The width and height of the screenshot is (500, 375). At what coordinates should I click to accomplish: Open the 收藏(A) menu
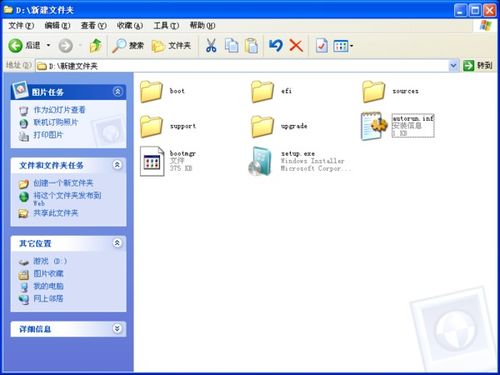pyautogui.click(x=130, y=25)
